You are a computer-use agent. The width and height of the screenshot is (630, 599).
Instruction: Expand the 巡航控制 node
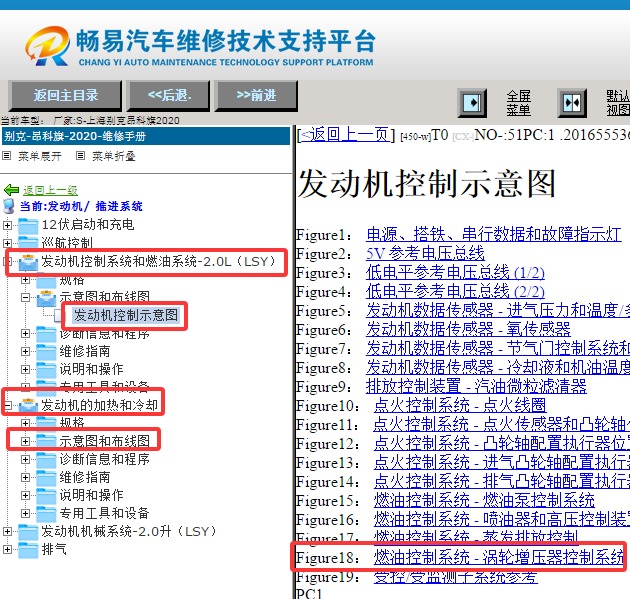(x=7, y=243)
